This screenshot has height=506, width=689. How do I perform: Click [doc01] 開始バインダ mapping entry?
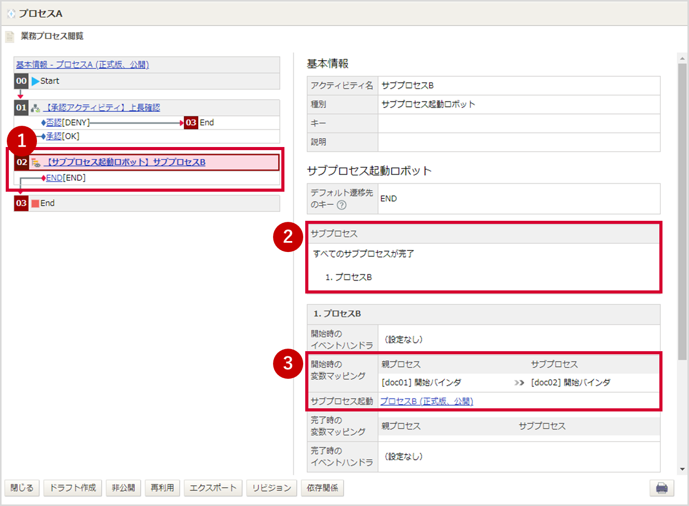click(421, 383)
